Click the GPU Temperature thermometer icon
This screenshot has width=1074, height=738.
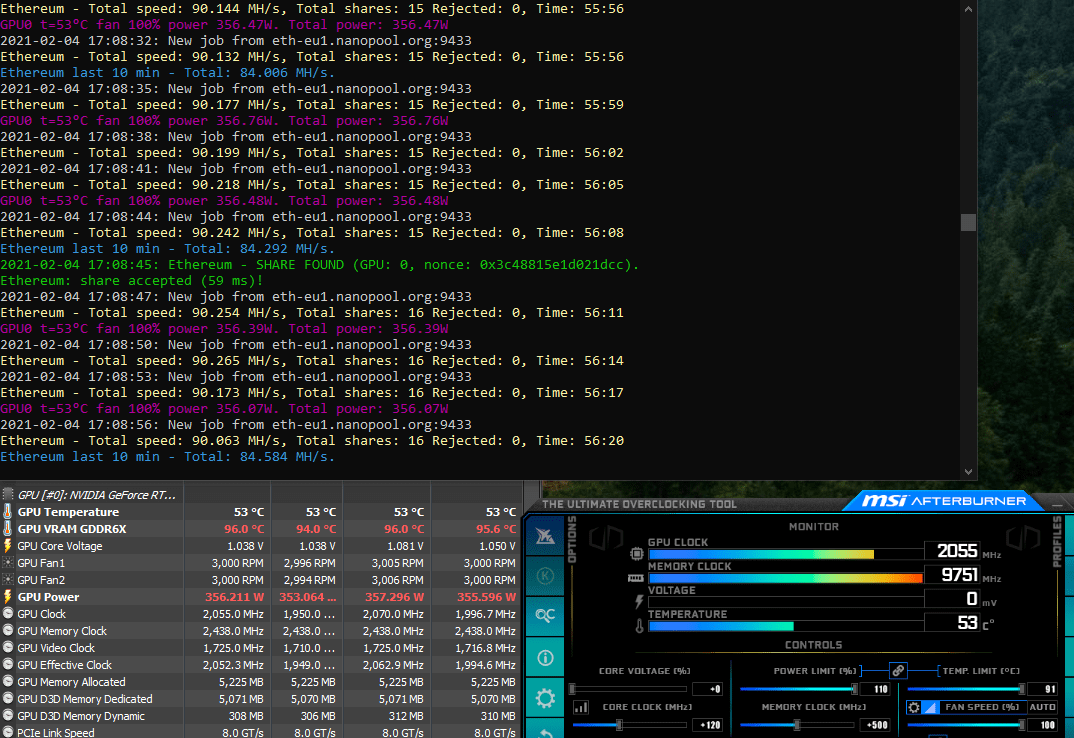8,512
